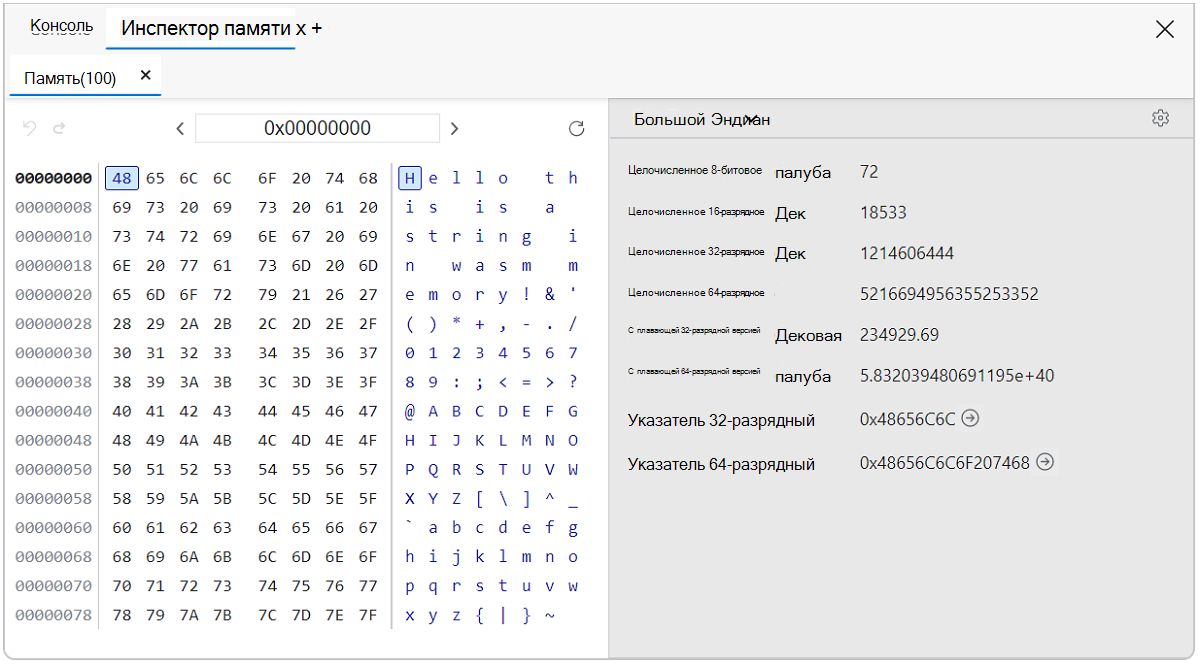Select the Инспектор памяти tab
This screenshot has width=1200, height=665.
click(x=208, y=28)
